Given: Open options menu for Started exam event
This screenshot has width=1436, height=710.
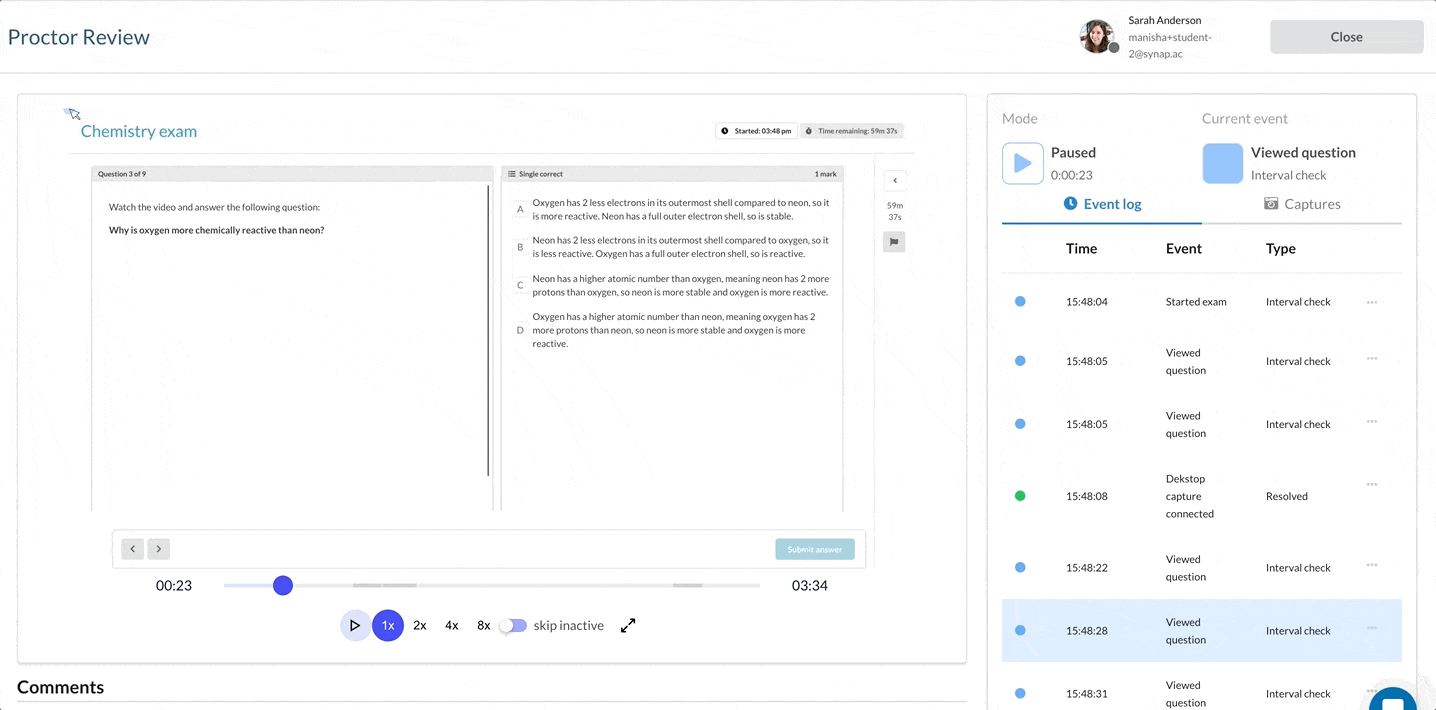Looking at the screenshot, I should click(x=1371, y=302).
